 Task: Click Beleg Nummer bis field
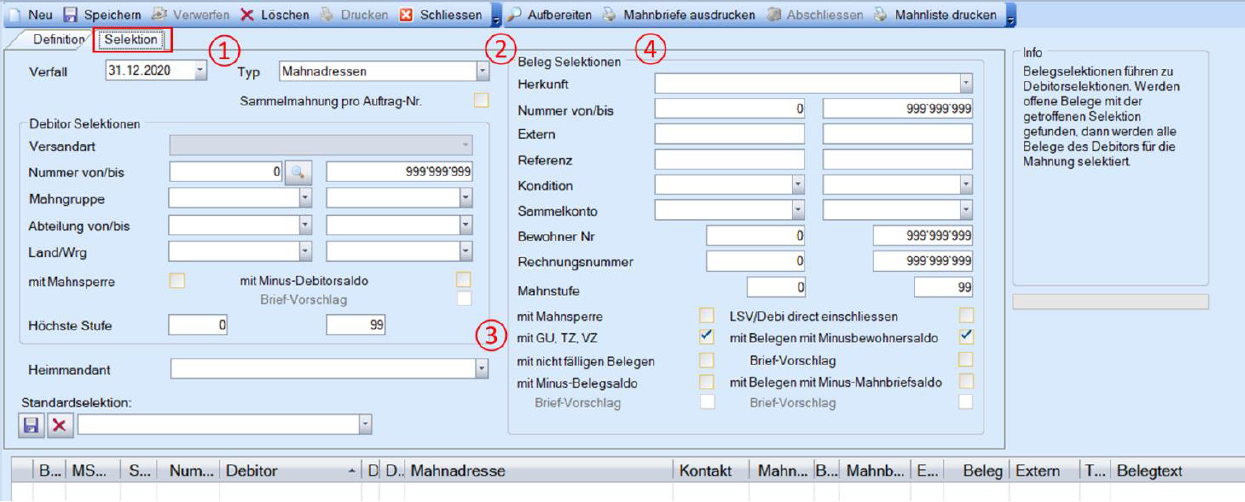(898, 109)
